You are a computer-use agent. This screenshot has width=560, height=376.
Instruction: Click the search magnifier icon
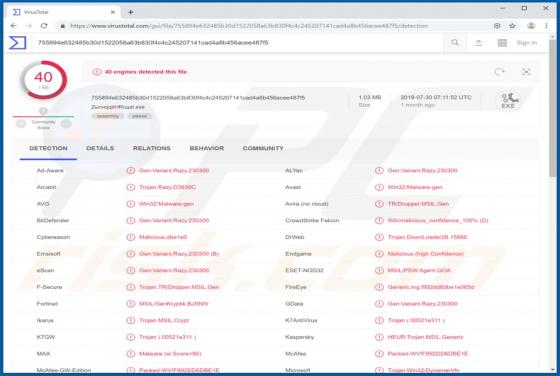pyautogui.click(x=455, y=42)
